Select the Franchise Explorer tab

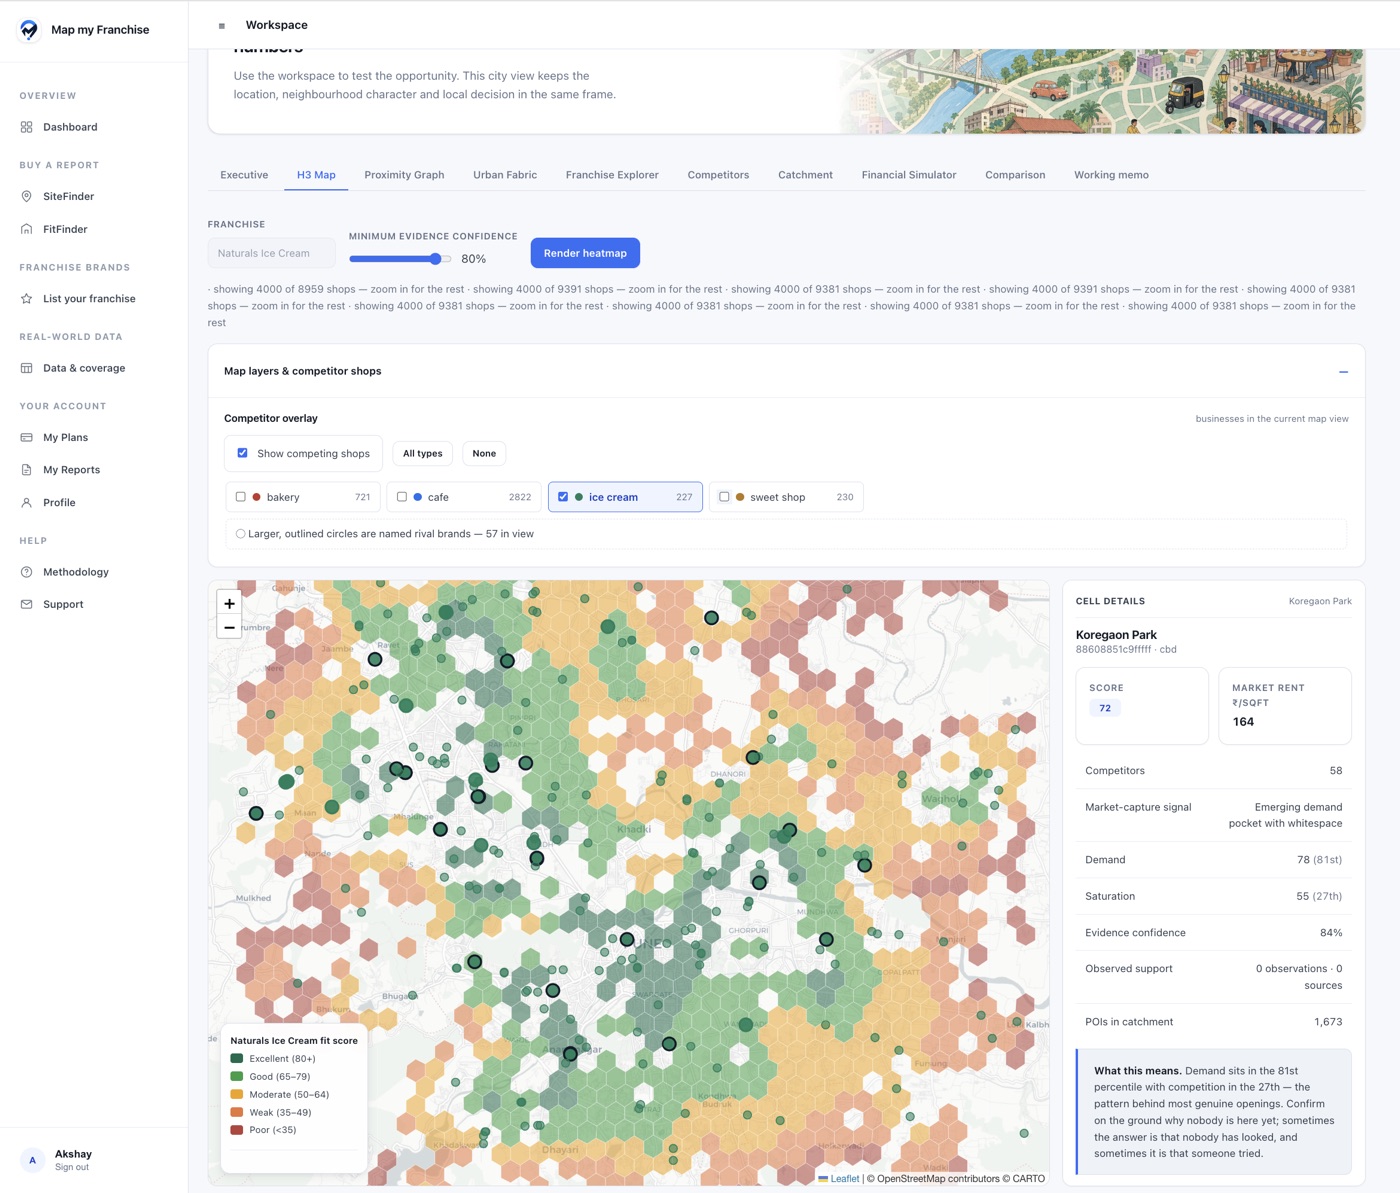[612, 175]
